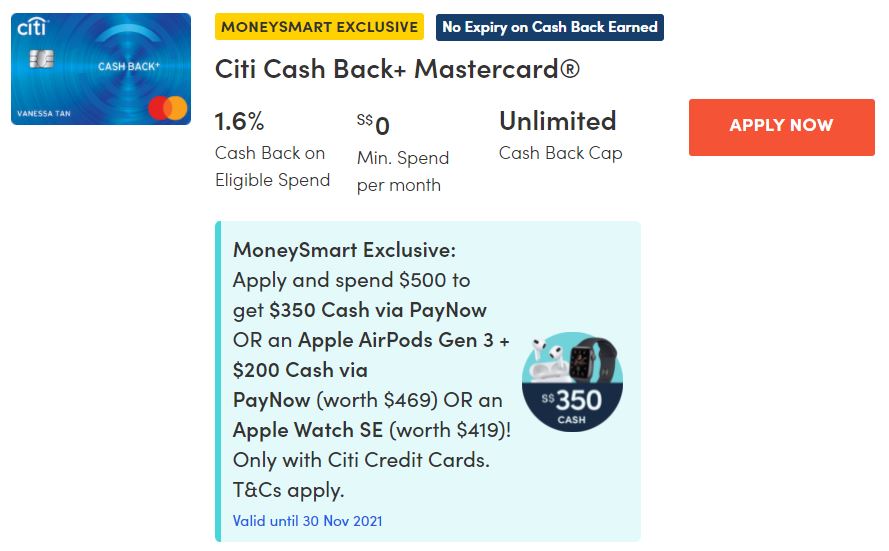Click the S$0 minimum spend figure

pyautogui.click(x=373, y=125)
